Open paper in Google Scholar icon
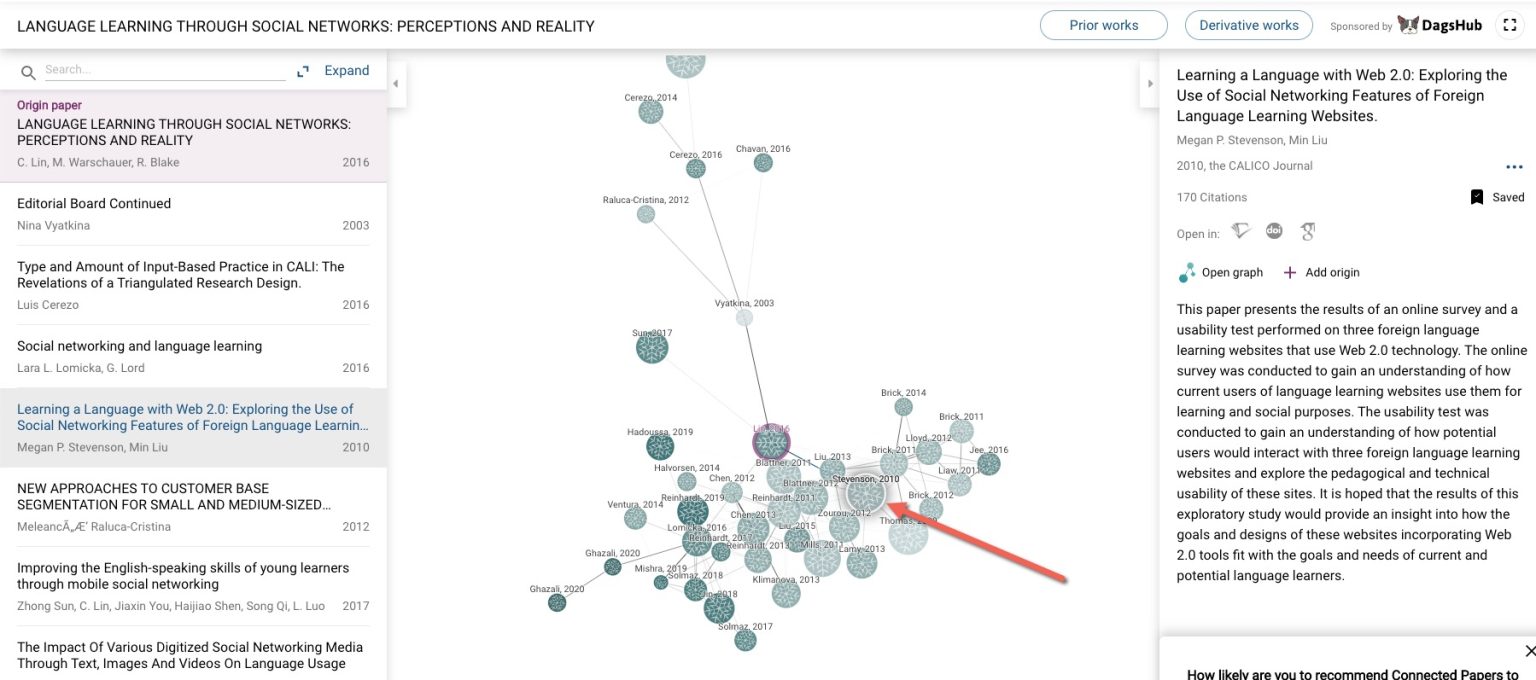The image size is (1536, 680). (x=1307, y=232)
